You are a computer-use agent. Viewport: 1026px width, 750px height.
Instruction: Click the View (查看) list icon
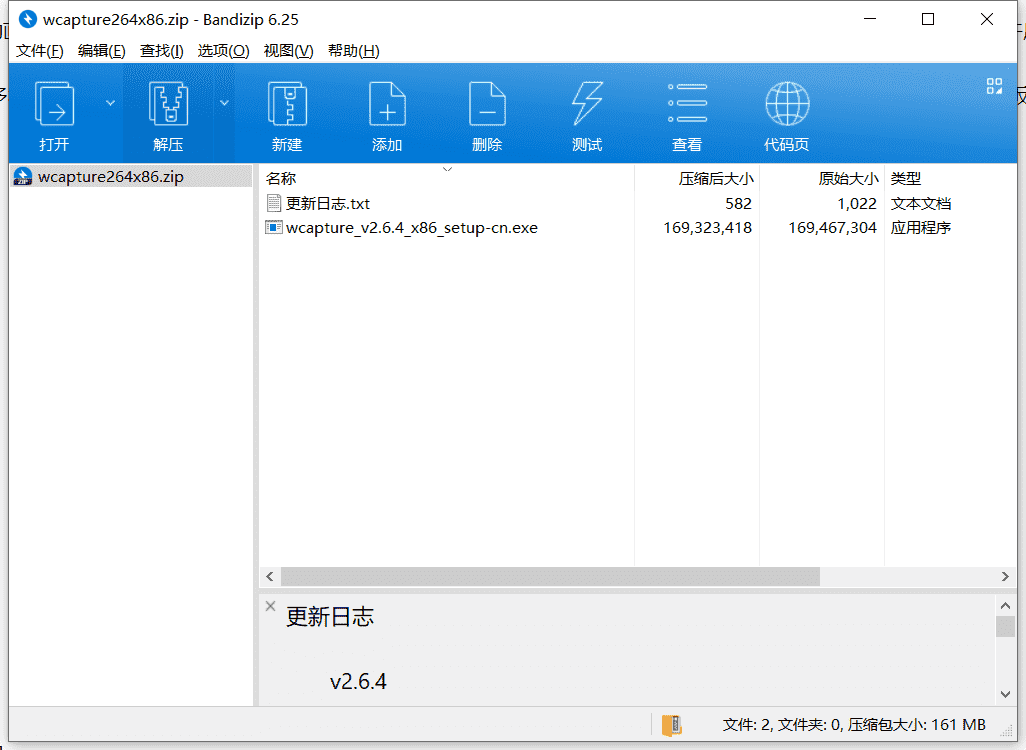pyautogui.click(x=687, y=103)
